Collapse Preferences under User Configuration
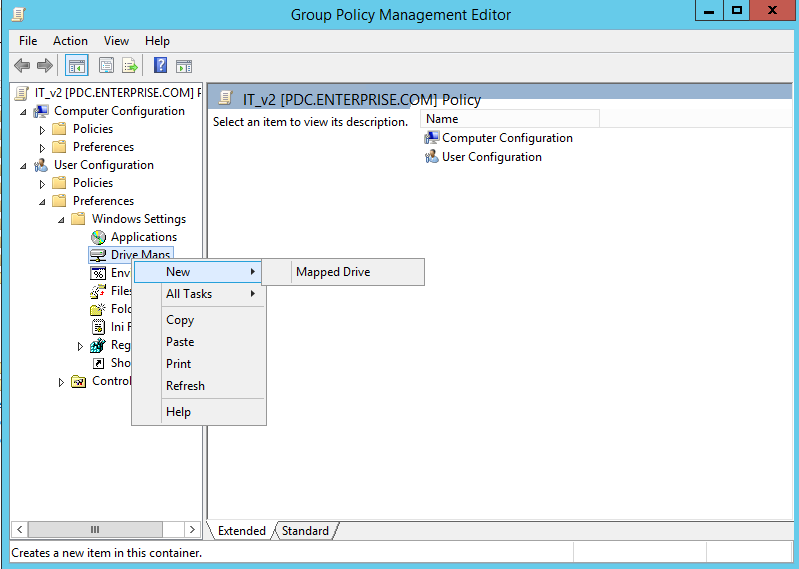The width and height of the screenshot is (799, 569). (42, 202)
